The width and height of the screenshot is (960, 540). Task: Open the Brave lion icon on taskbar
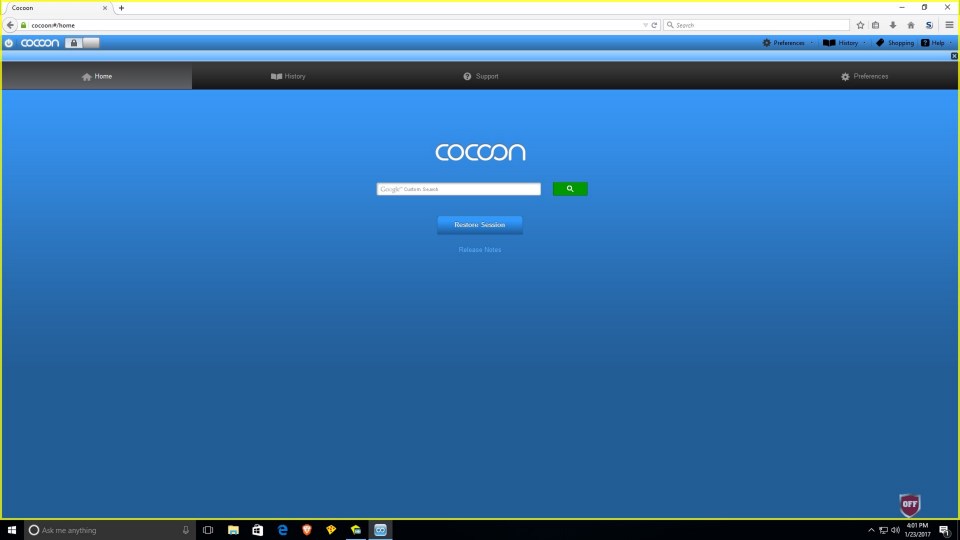307,530
